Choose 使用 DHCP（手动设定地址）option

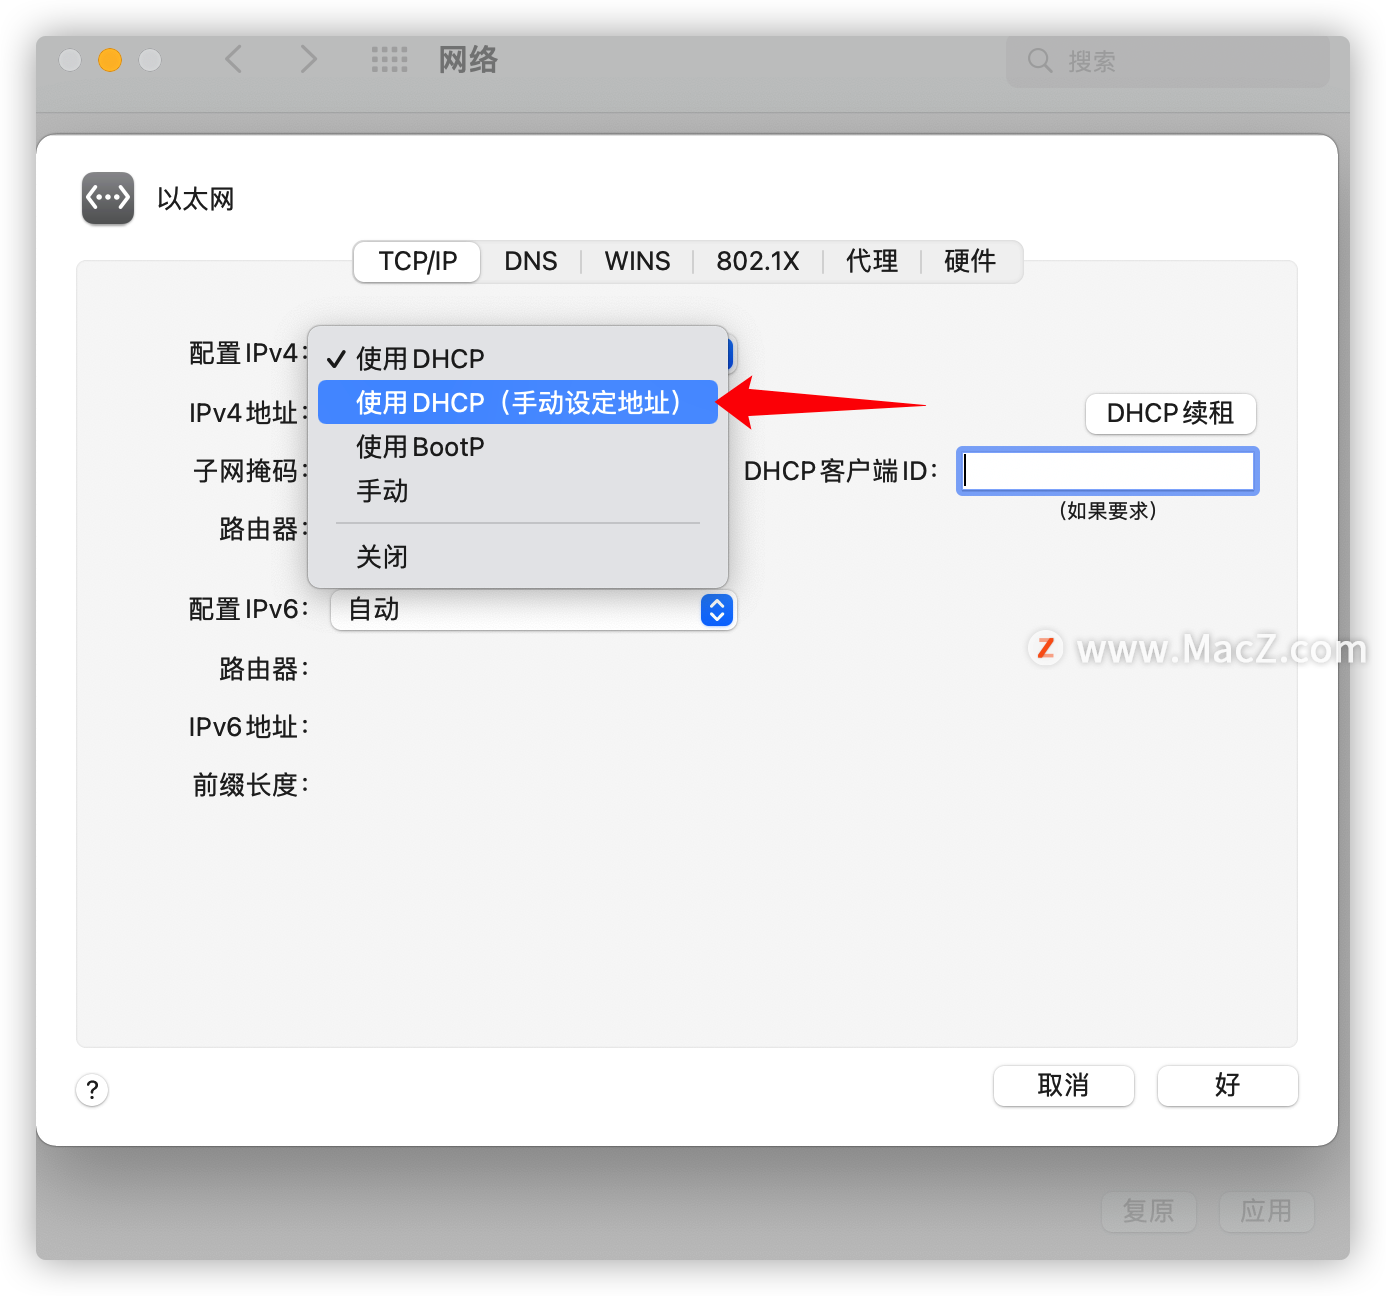518,402
